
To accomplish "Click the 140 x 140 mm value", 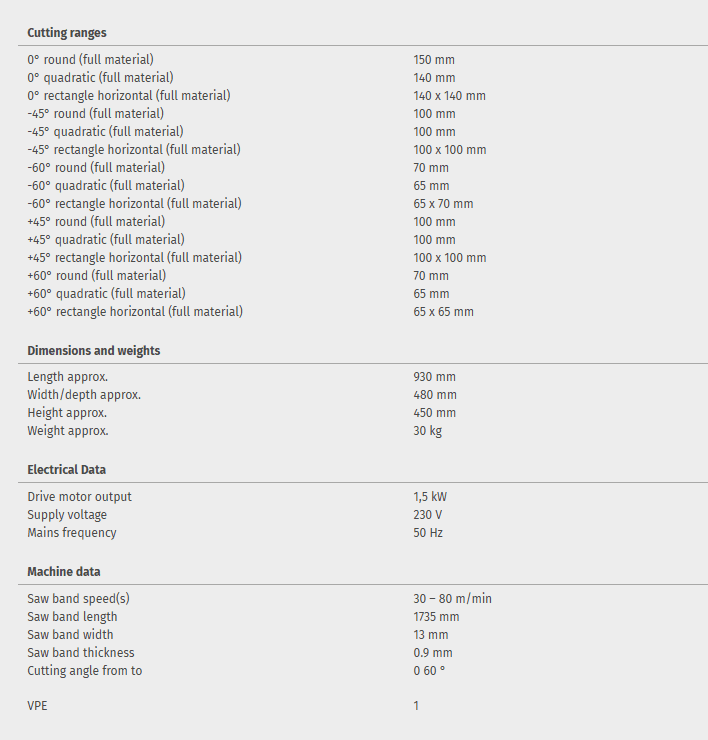I will (450, 96).
